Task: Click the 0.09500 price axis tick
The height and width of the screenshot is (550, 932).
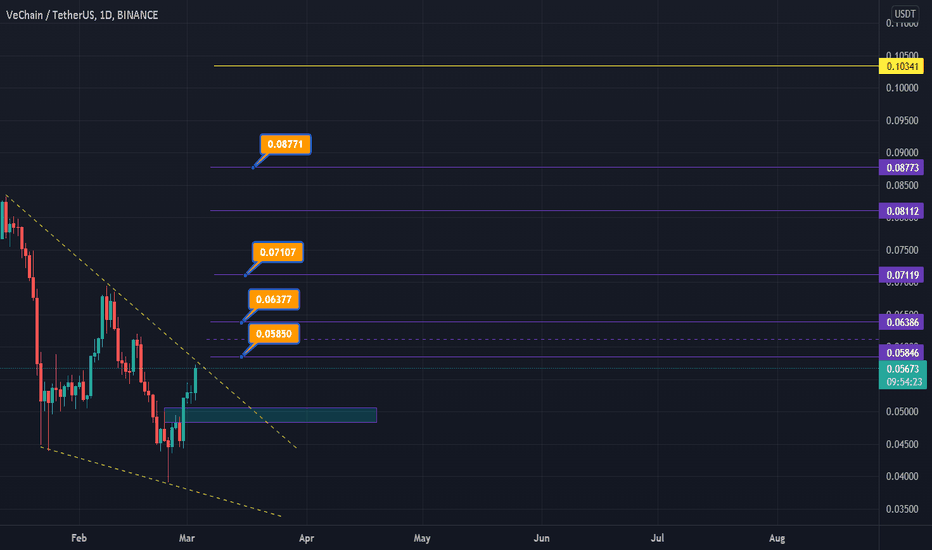Action: 902,121
